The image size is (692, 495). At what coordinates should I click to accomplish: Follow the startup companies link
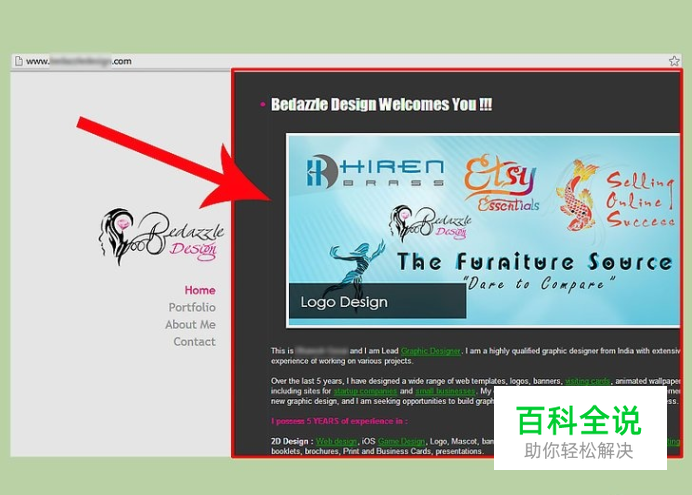[x=365, y=391]
